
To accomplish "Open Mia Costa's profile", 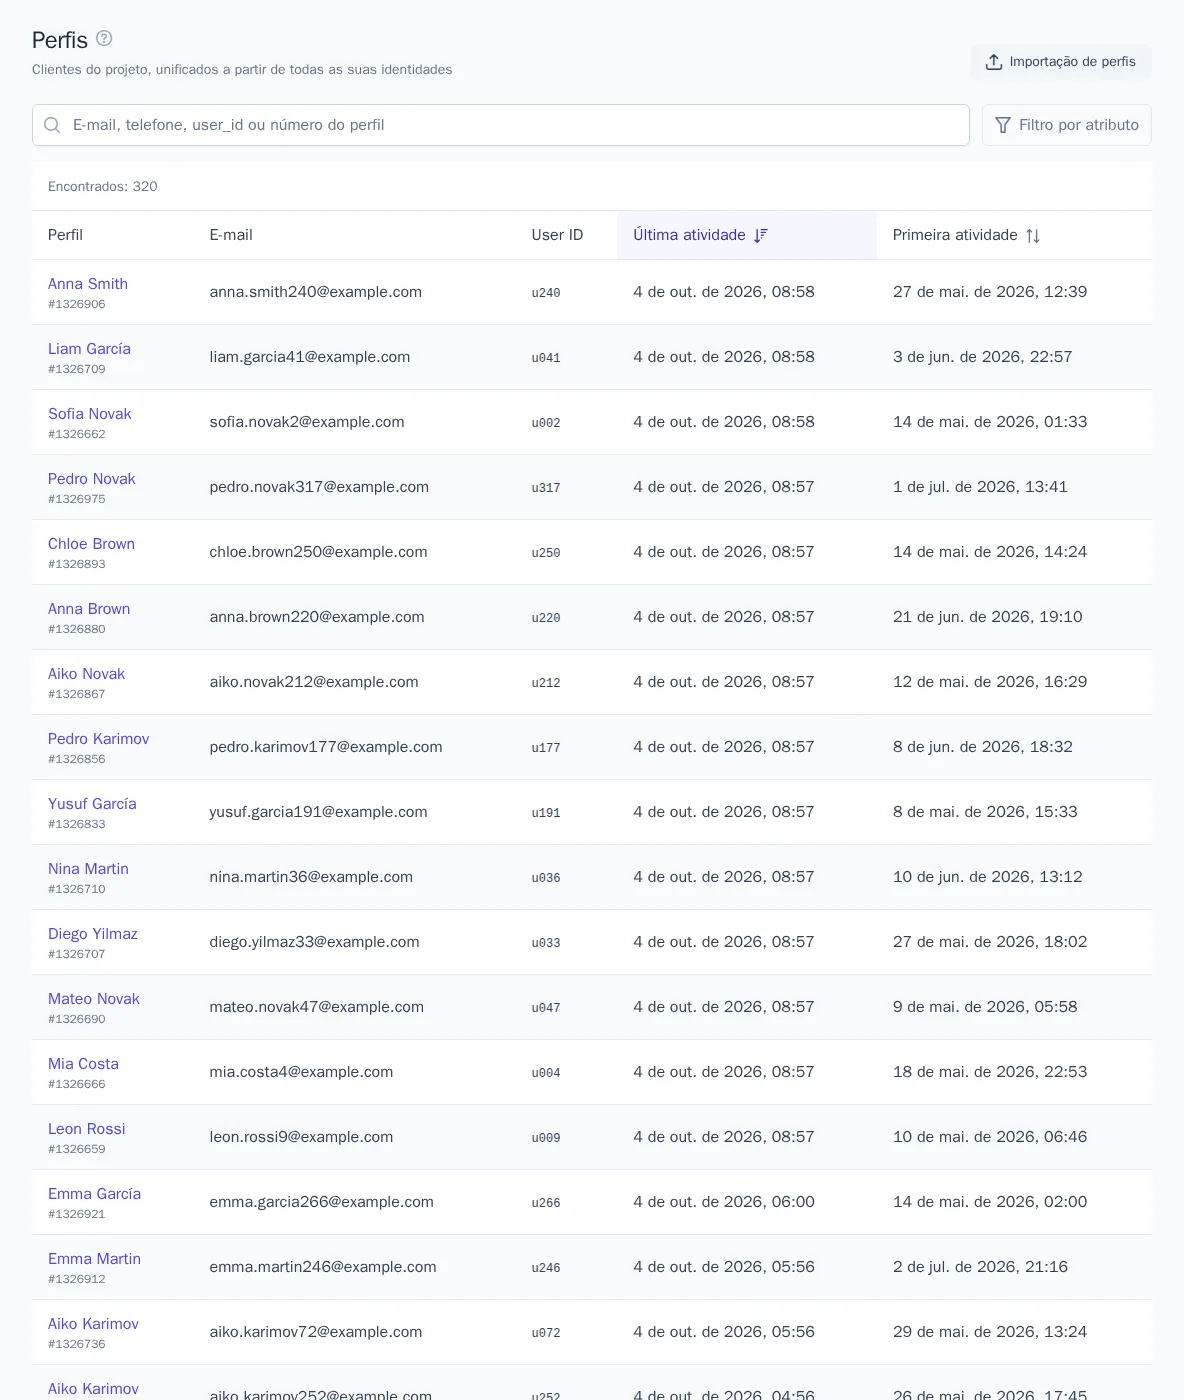I will (83, 1064).
